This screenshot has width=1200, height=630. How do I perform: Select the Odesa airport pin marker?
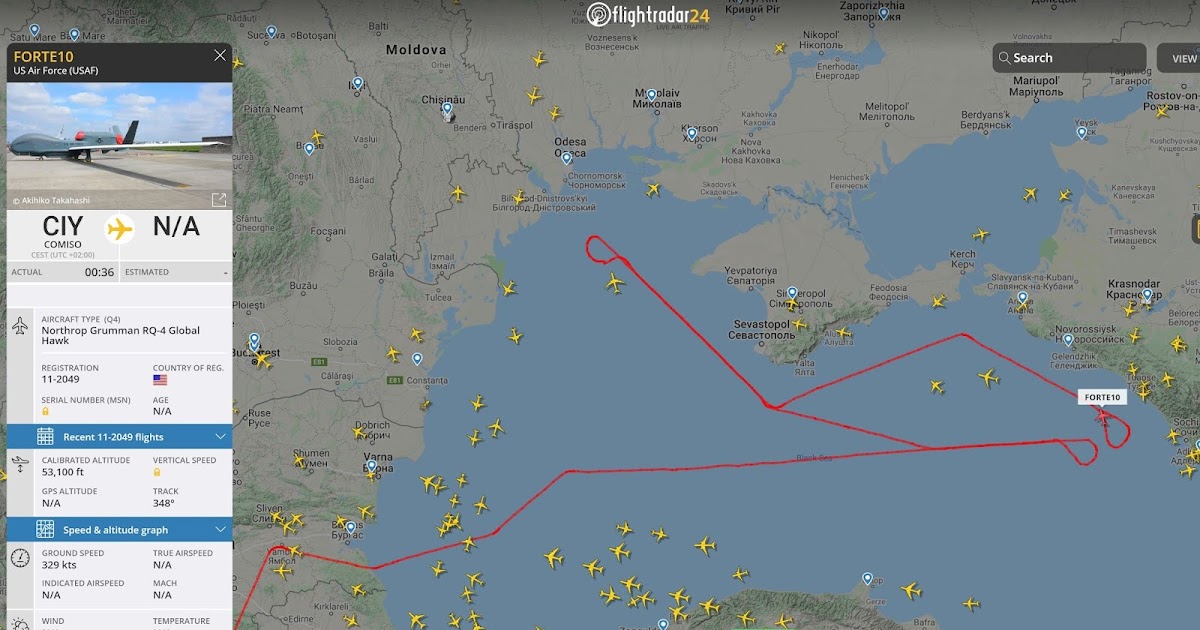point(567,159)
